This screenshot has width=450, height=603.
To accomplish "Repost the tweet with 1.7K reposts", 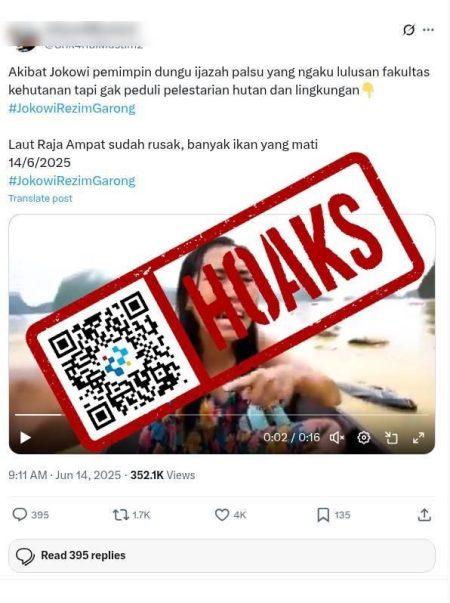I will point(131,515).
